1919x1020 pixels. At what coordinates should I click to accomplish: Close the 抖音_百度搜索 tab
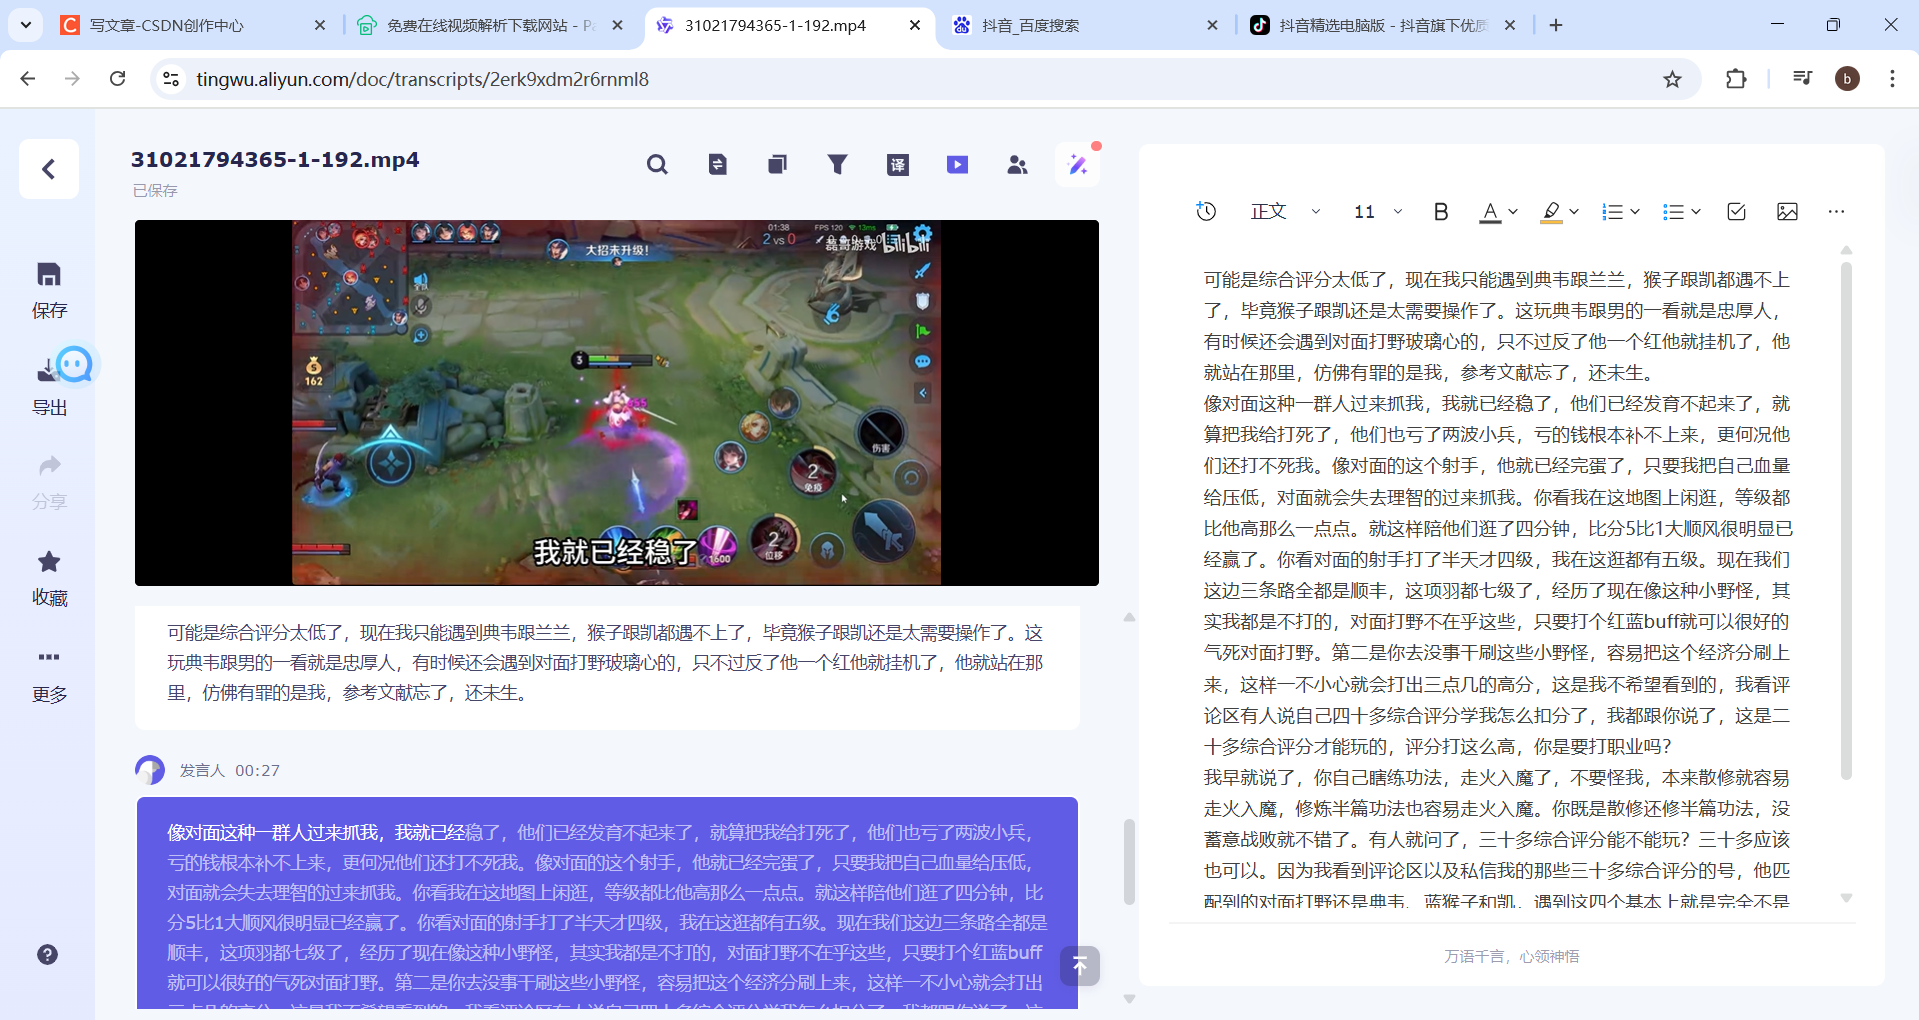[1212, 25]
